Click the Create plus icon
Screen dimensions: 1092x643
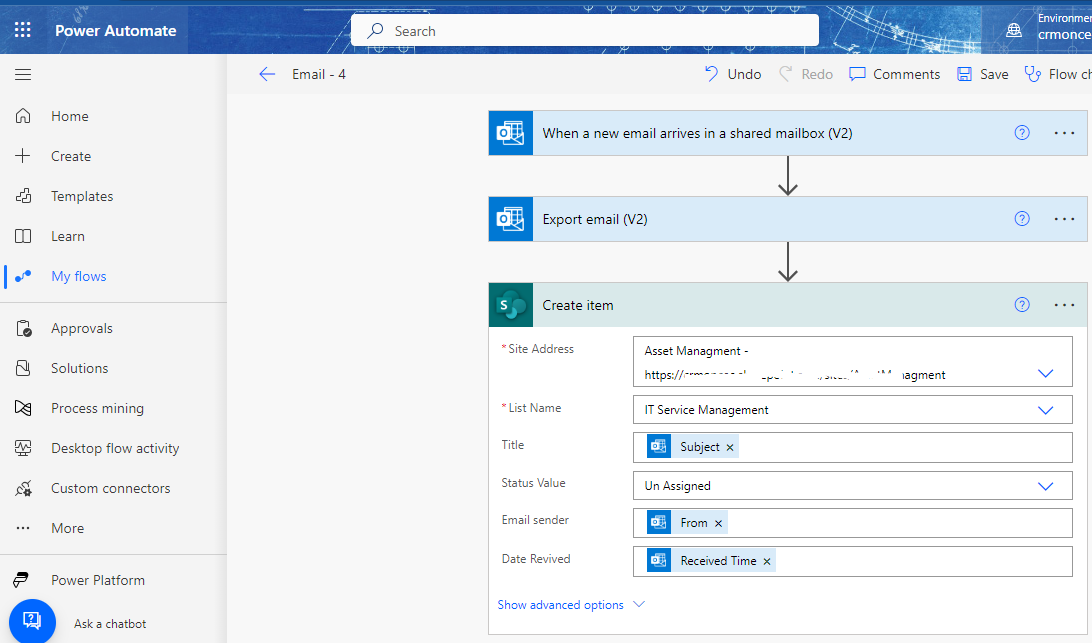(23, 156)
